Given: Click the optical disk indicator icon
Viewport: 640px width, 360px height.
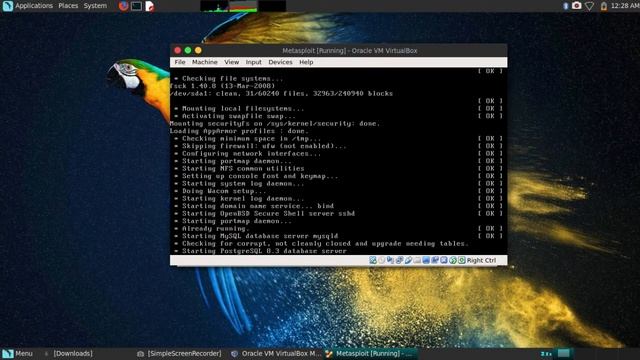Looking at the screenshot, I should [x=382, y=260].
